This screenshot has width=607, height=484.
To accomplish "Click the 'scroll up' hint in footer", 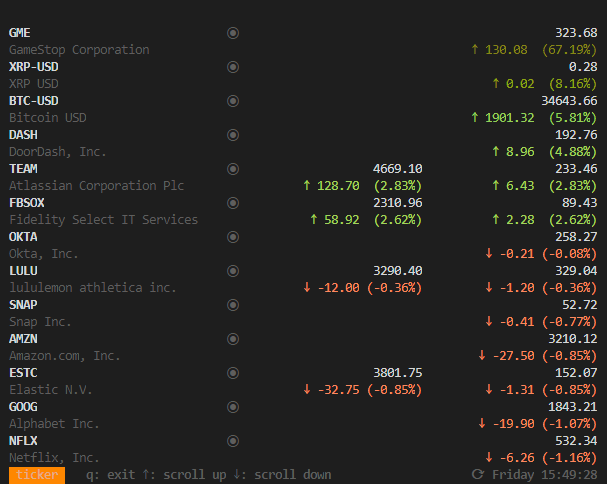I will click(x=184, y=475).
